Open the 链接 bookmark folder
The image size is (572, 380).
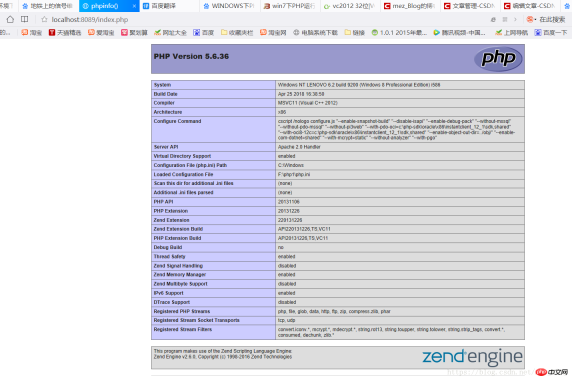(355, 32)
